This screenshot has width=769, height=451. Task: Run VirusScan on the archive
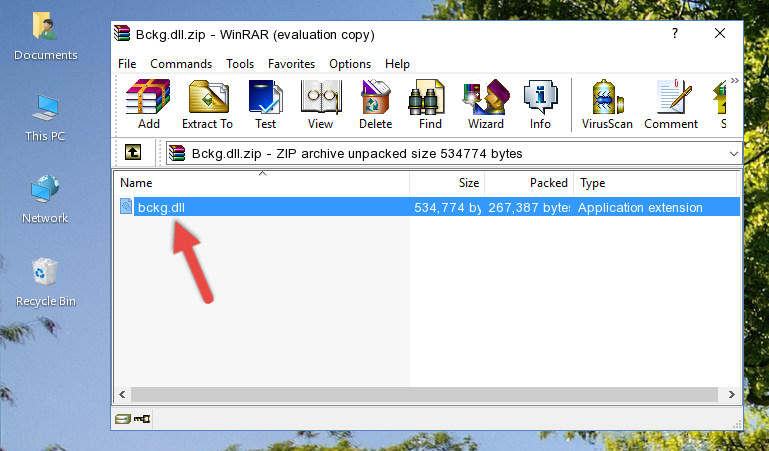[x=607, y=104]
